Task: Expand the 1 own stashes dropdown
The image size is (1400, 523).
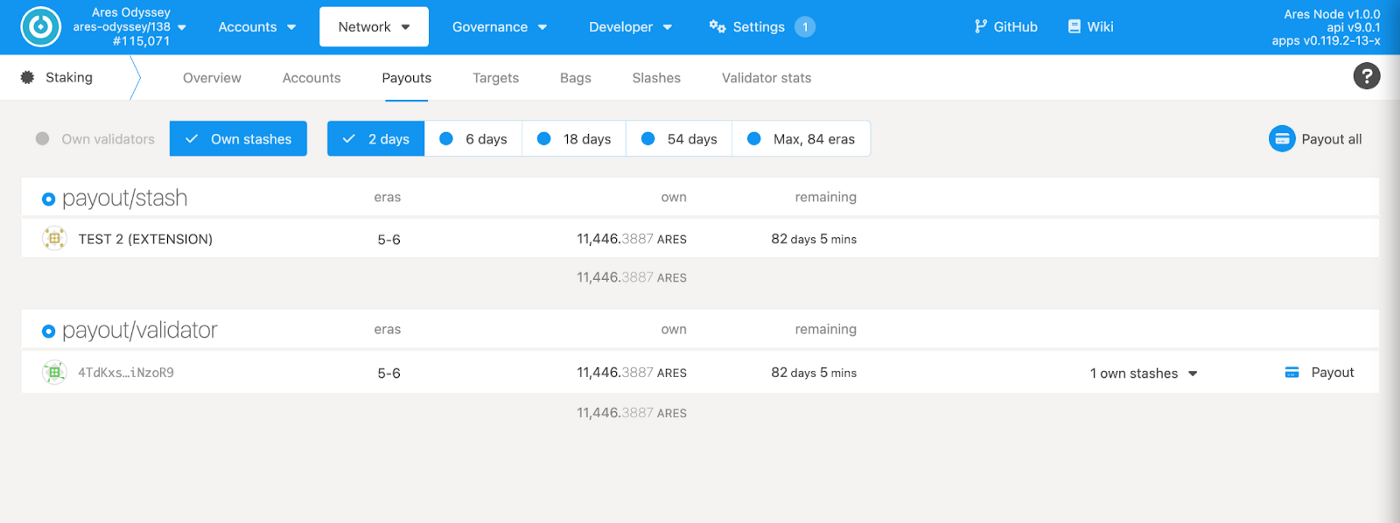Action: tap(1144, 373)
